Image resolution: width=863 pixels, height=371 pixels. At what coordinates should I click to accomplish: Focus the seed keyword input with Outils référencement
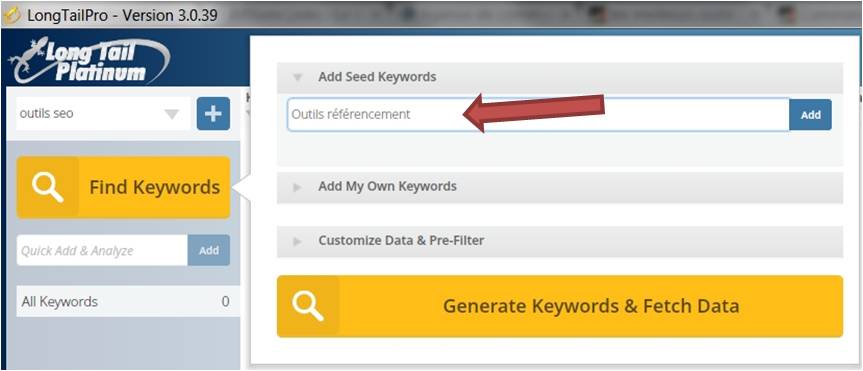click(538, 114)
